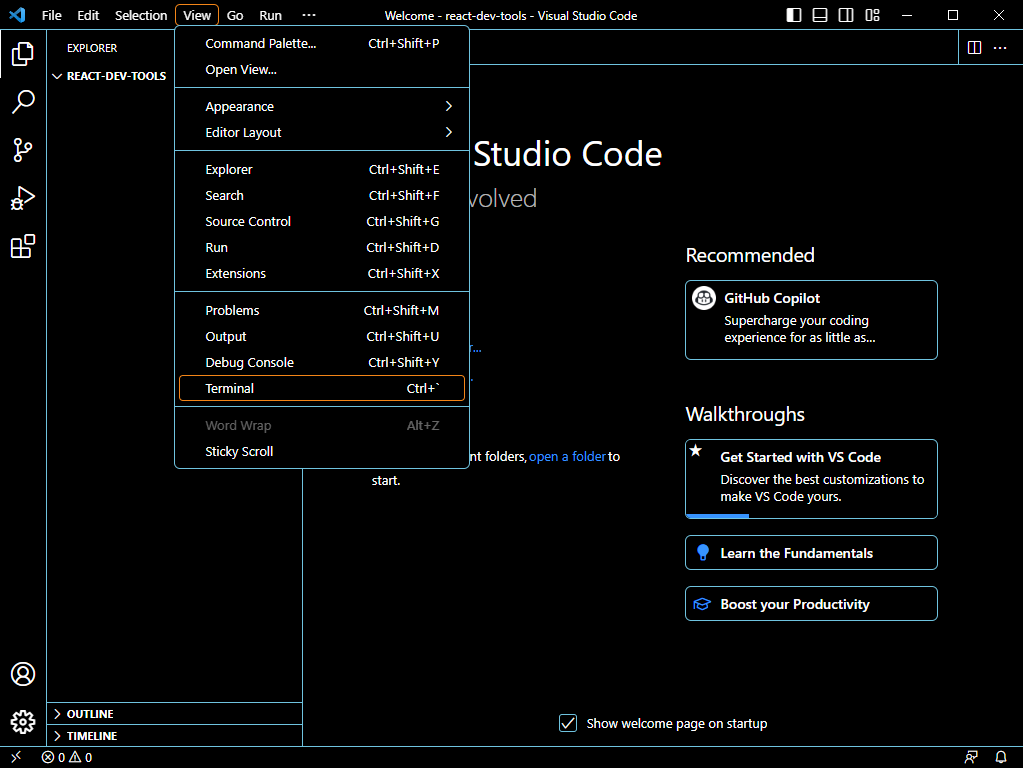Open Output from the View menu
Viewport: 1023px width, 768px height.
pyautogui.click(x=322, y=337)
